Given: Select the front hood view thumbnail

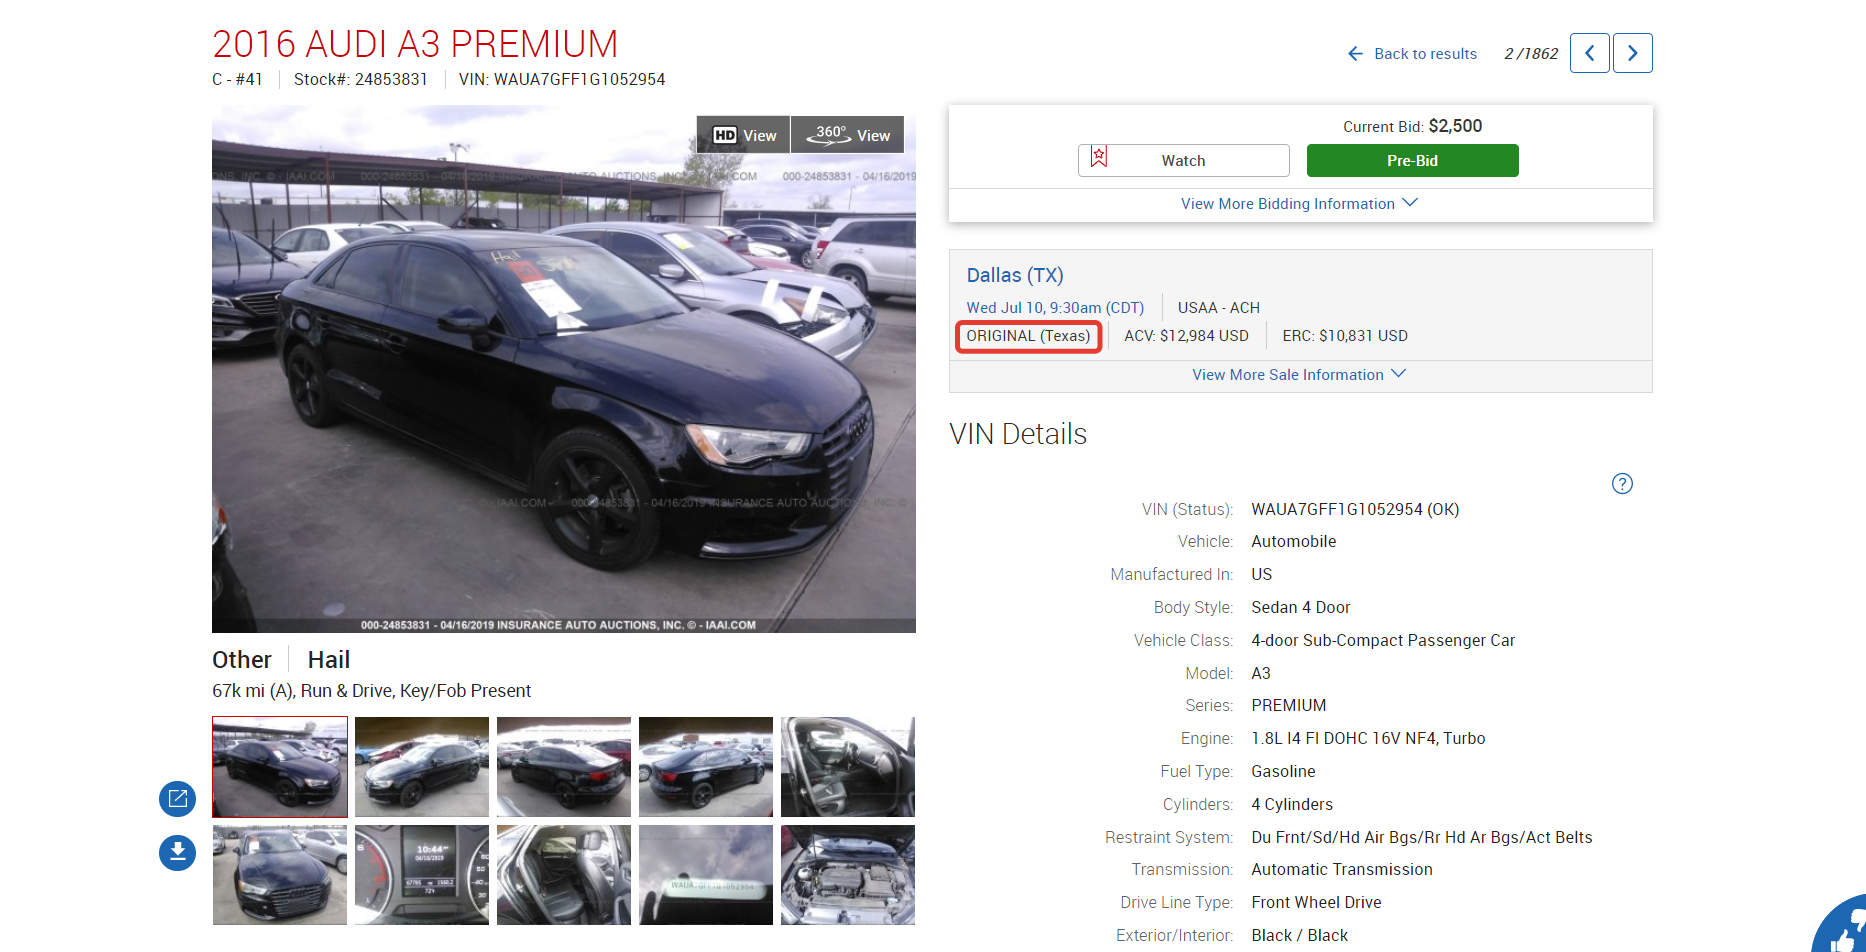Looking at the screenshot, I should tap(280, 875).
